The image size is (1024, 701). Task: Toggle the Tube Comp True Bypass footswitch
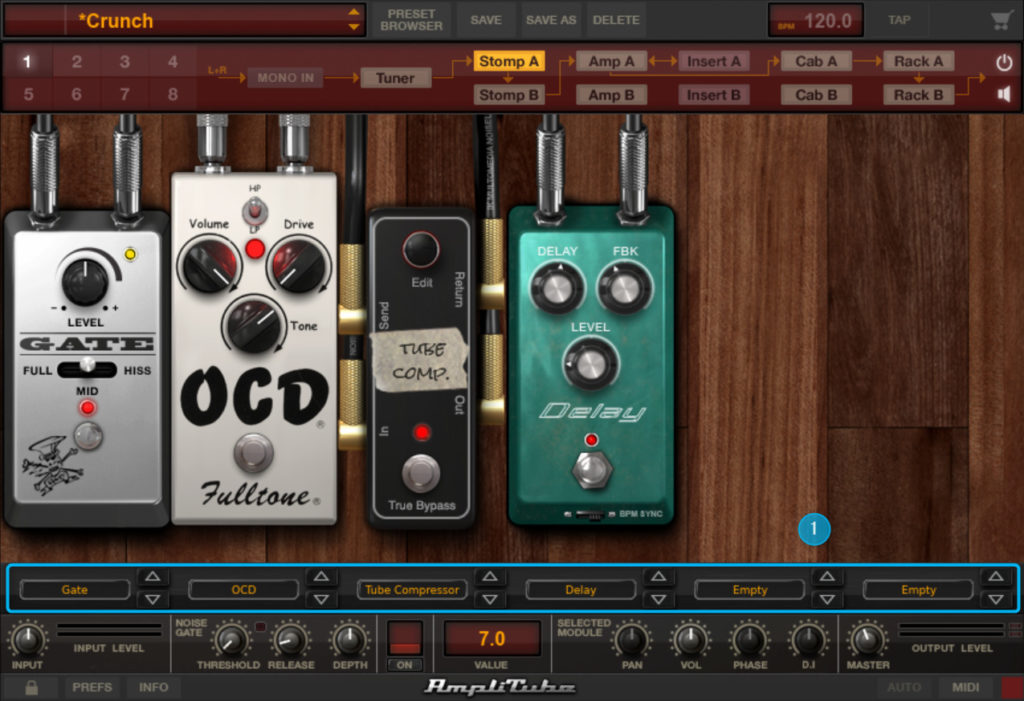coord(421,473)
